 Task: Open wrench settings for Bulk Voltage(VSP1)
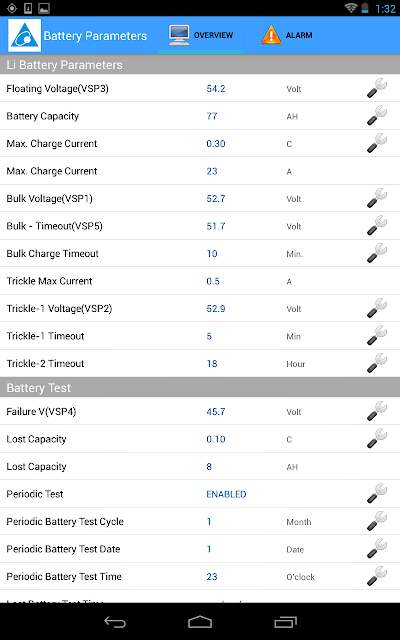[377, 198]
